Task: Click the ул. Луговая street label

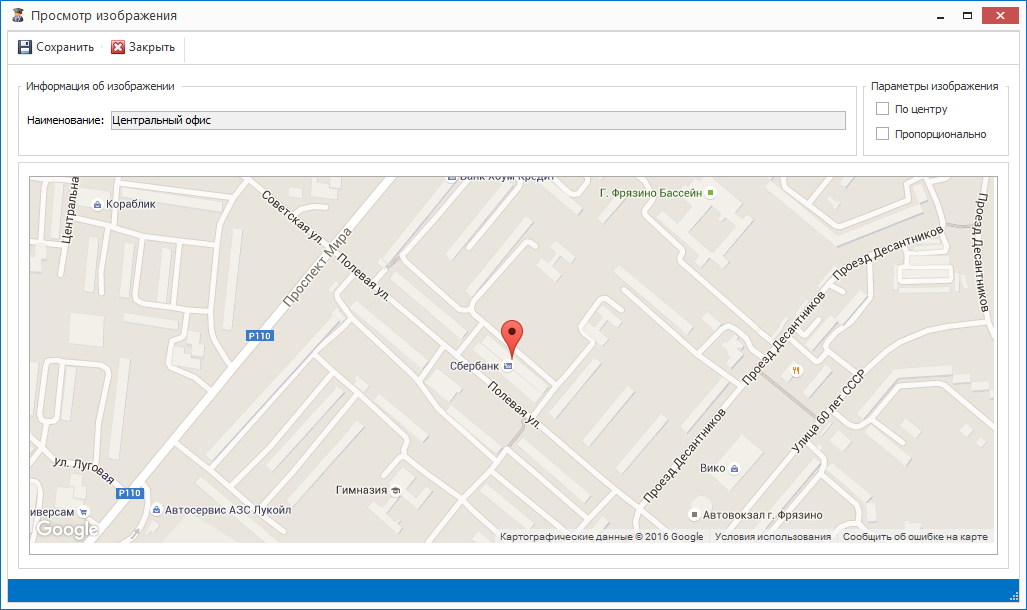Action: pyautogui.click(x=83, y=470)
